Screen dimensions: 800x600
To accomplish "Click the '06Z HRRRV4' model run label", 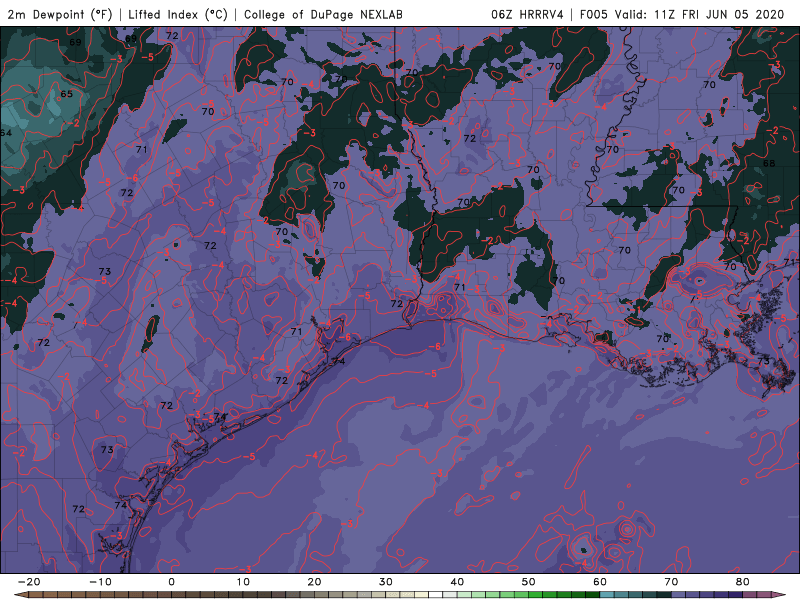I will click(527, 14).
